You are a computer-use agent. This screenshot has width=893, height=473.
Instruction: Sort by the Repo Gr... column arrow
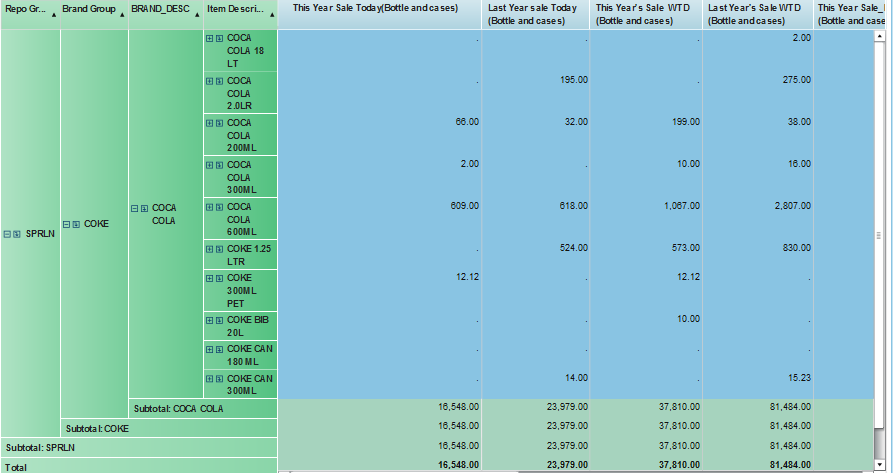[54, 15]
